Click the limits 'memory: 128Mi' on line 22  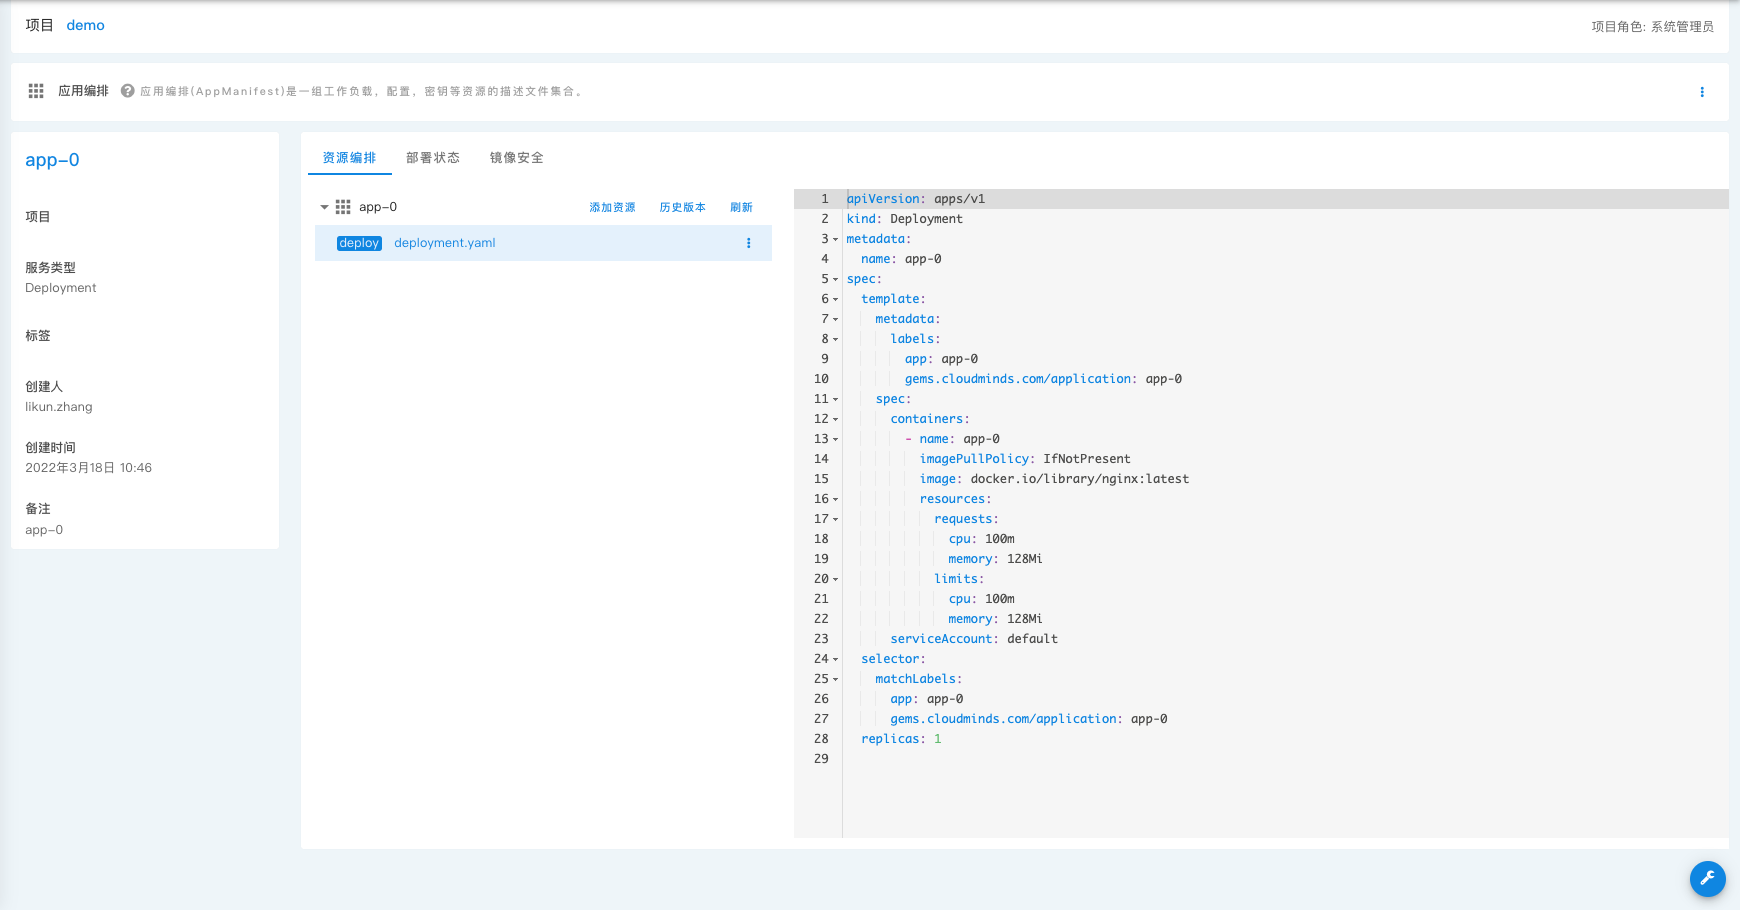pyautogui.click(x=995, y=619)
